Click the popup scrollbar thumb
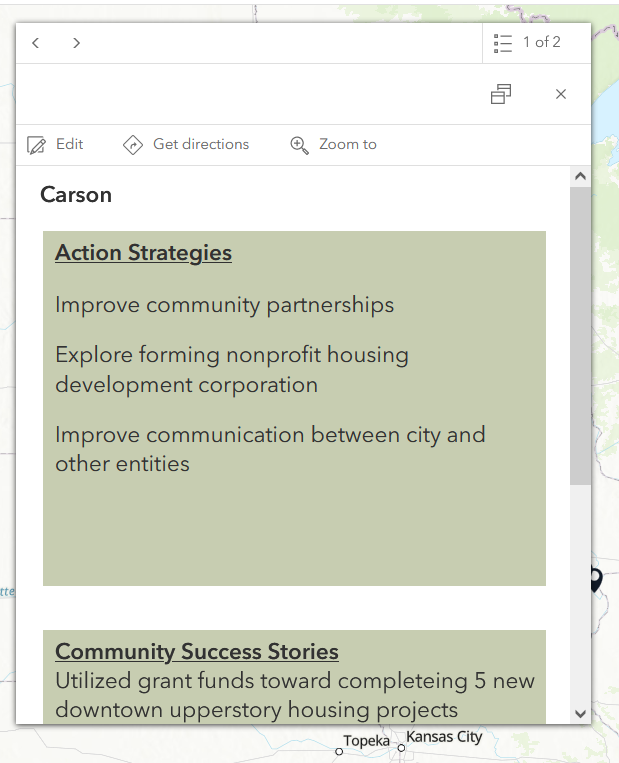 pos(580,335)
